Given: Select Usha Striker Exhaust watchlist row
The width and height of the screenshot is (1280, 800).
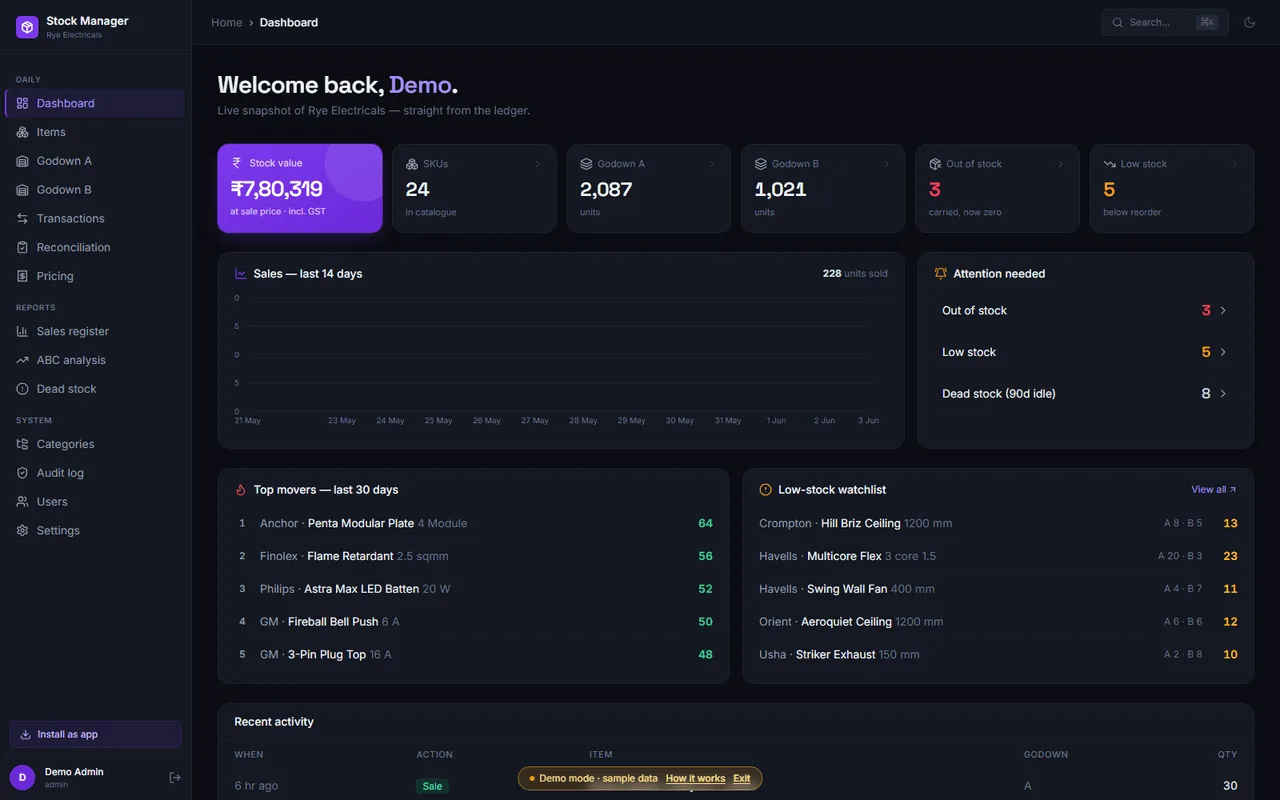Looking at the screenshot, I should point(998,655).
